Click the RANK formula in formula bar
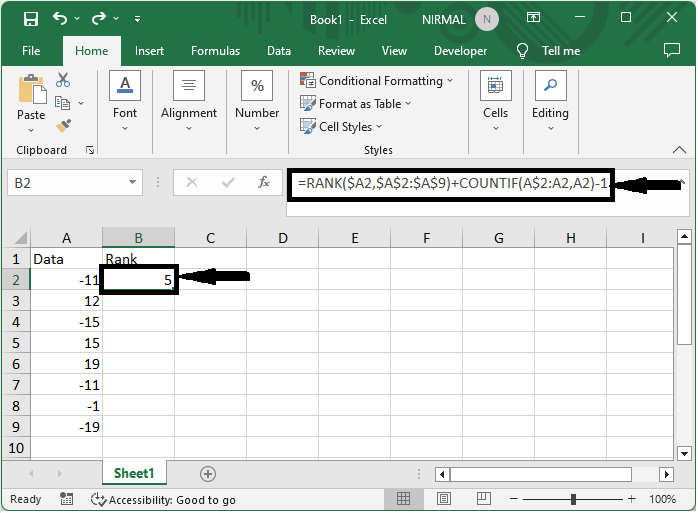Viewport: 698px width, 513px height. [452, 183]
